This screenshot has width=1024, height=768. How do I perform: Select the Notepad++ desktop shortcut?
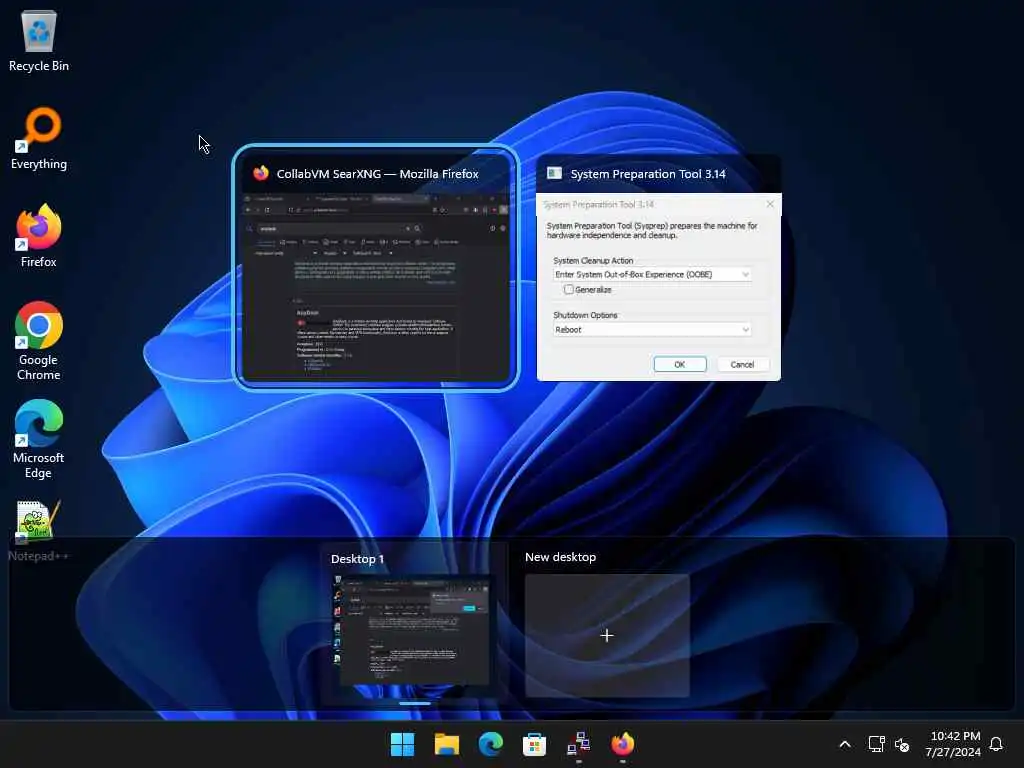click(x=39, y=530)
